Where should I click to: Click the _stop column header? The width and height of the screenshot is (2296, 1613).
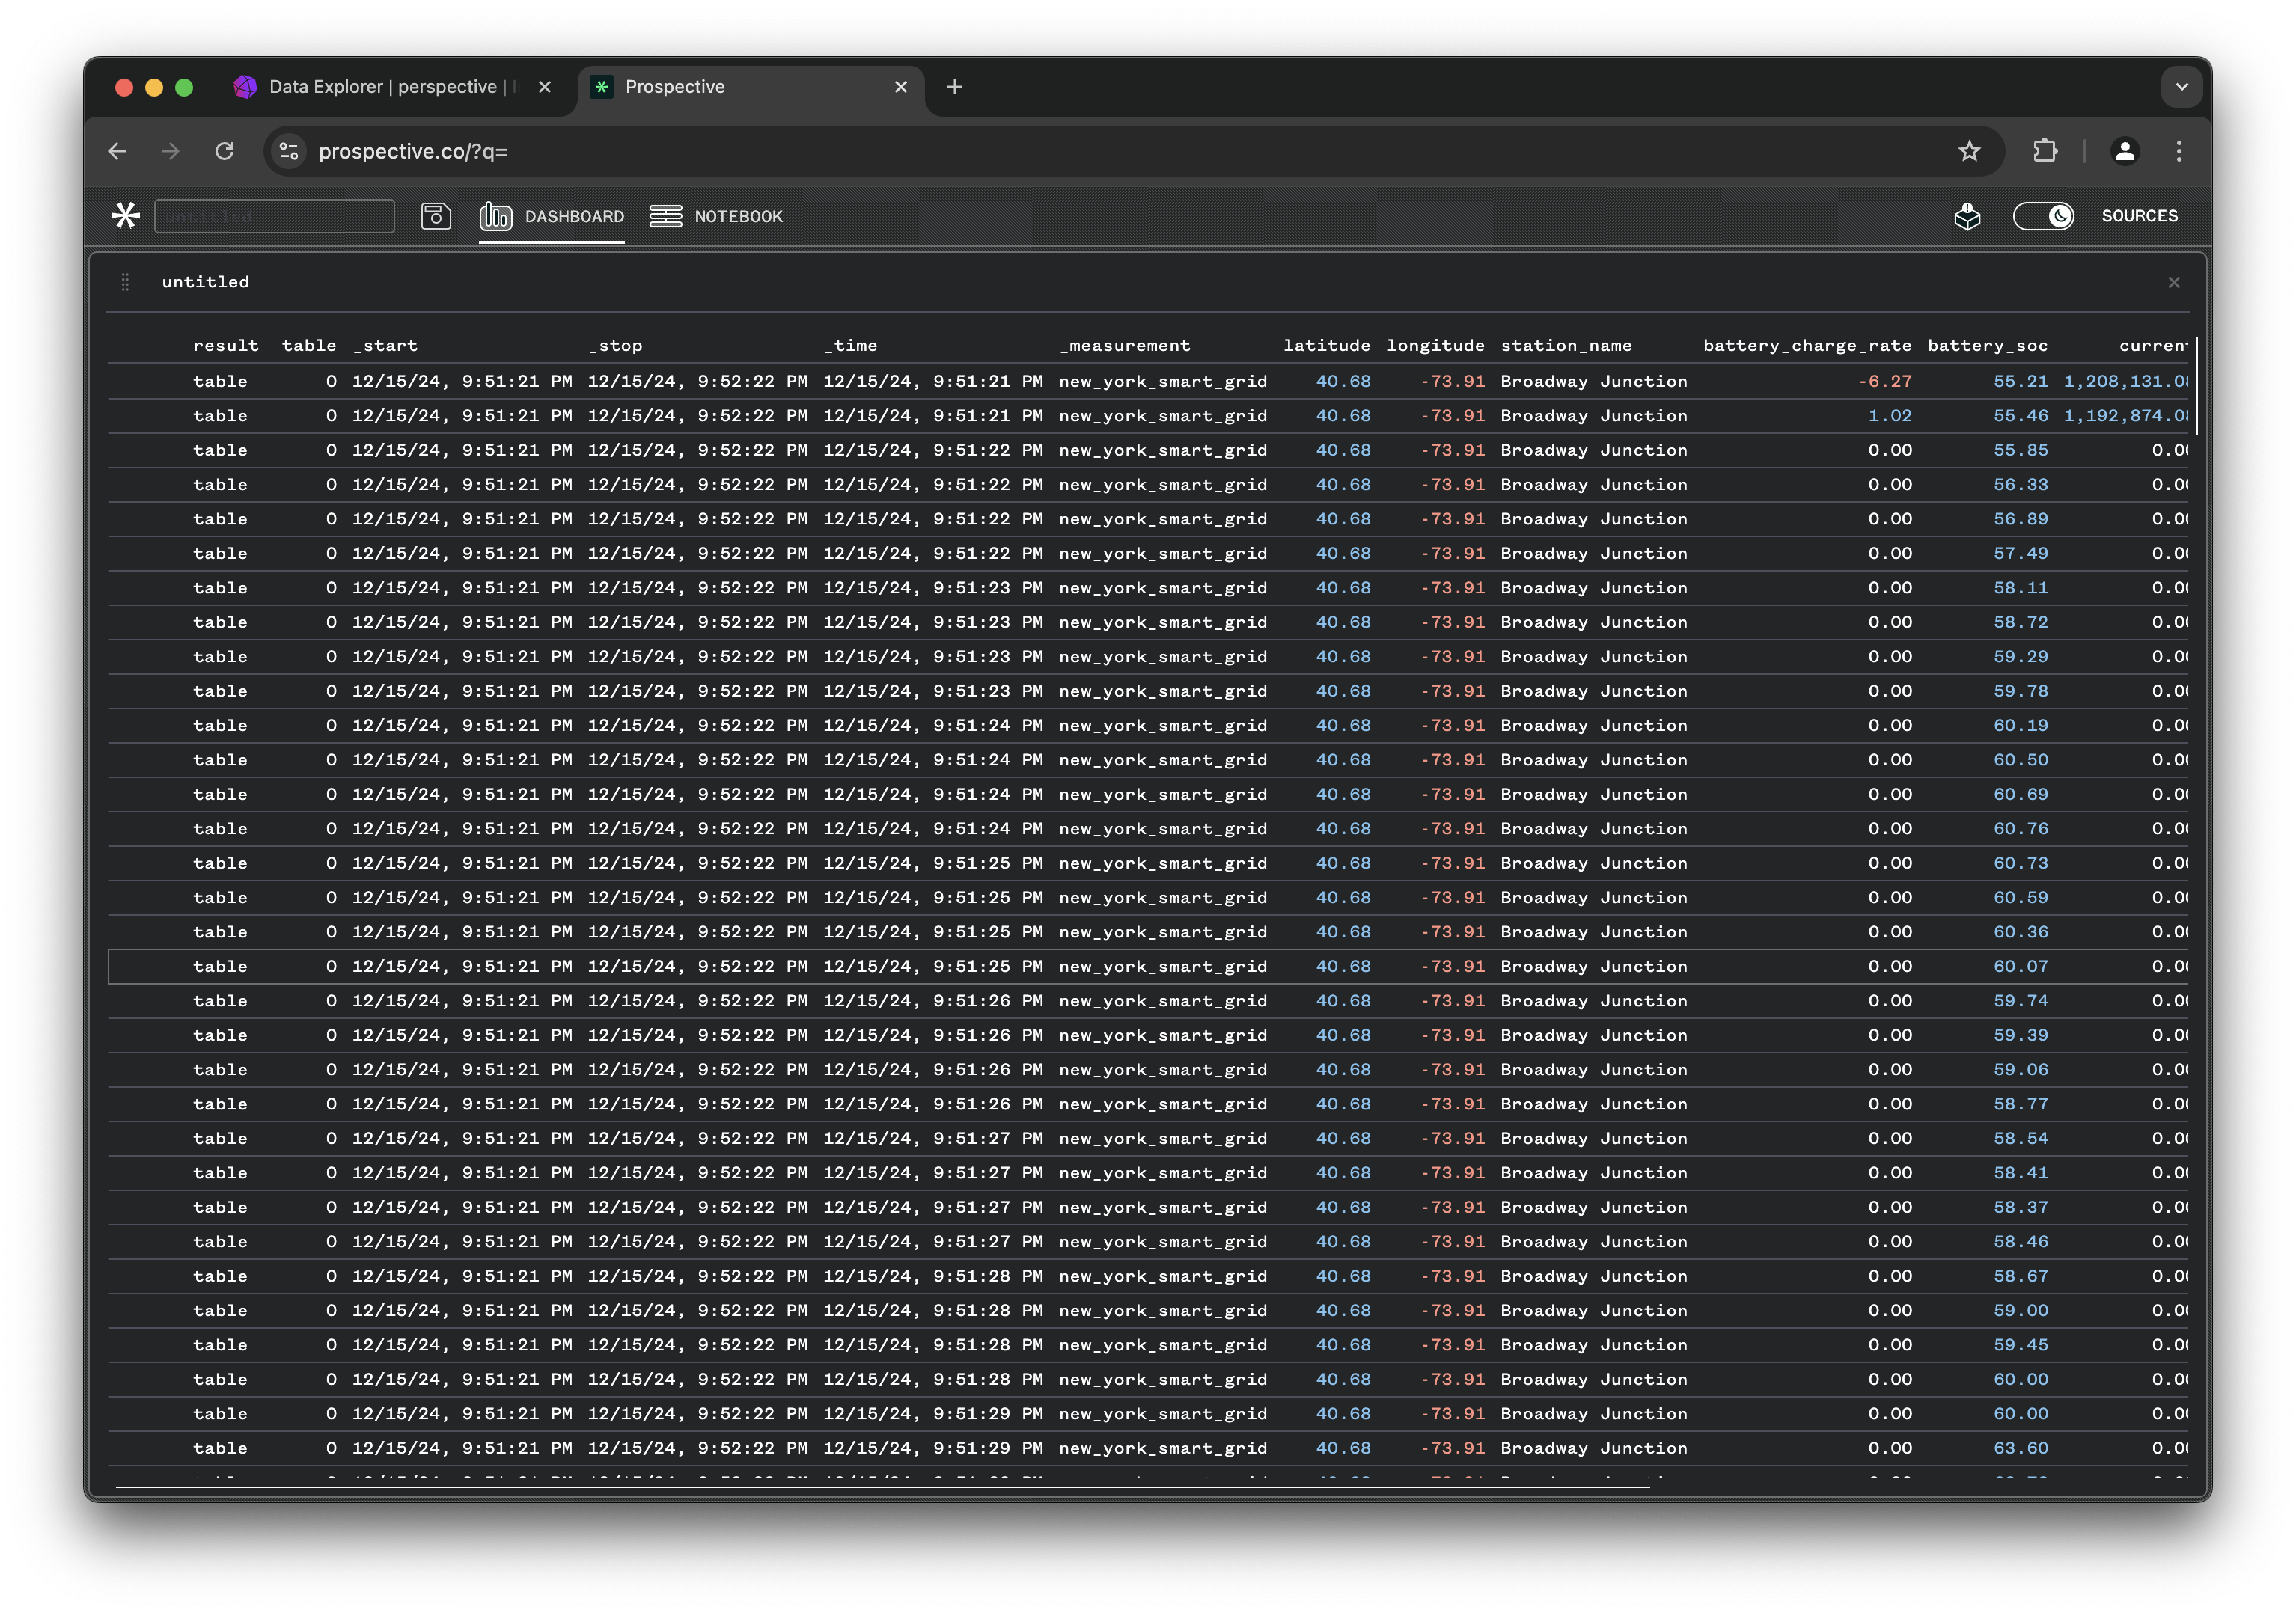(x=615, y=345)
